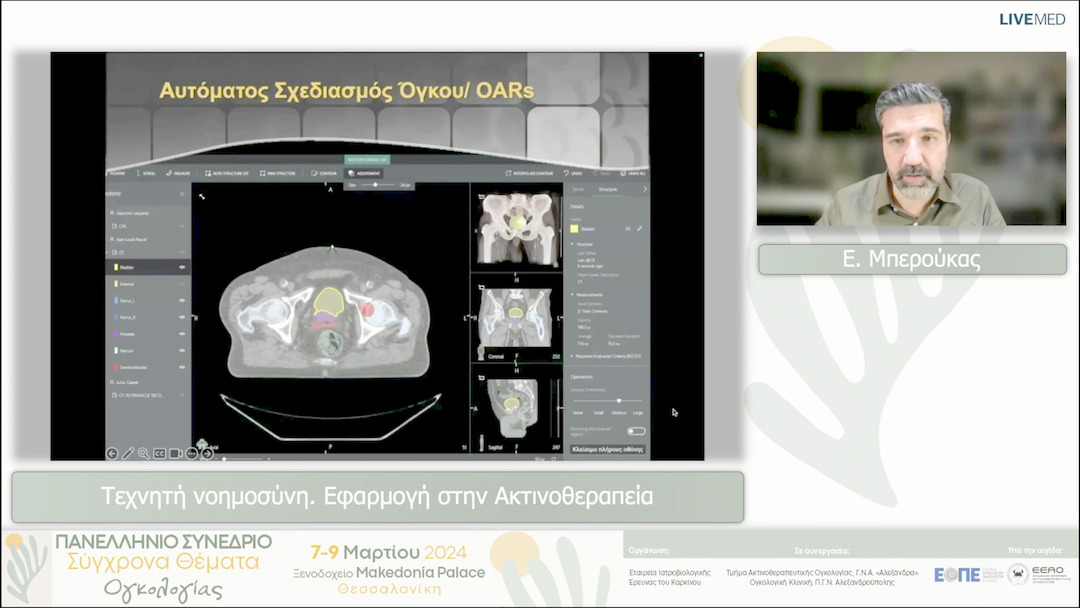The height and width of the screenshot is (608, 1080).
Task: Hide the Prostate structure visibility
Action: tap(180, 334)
